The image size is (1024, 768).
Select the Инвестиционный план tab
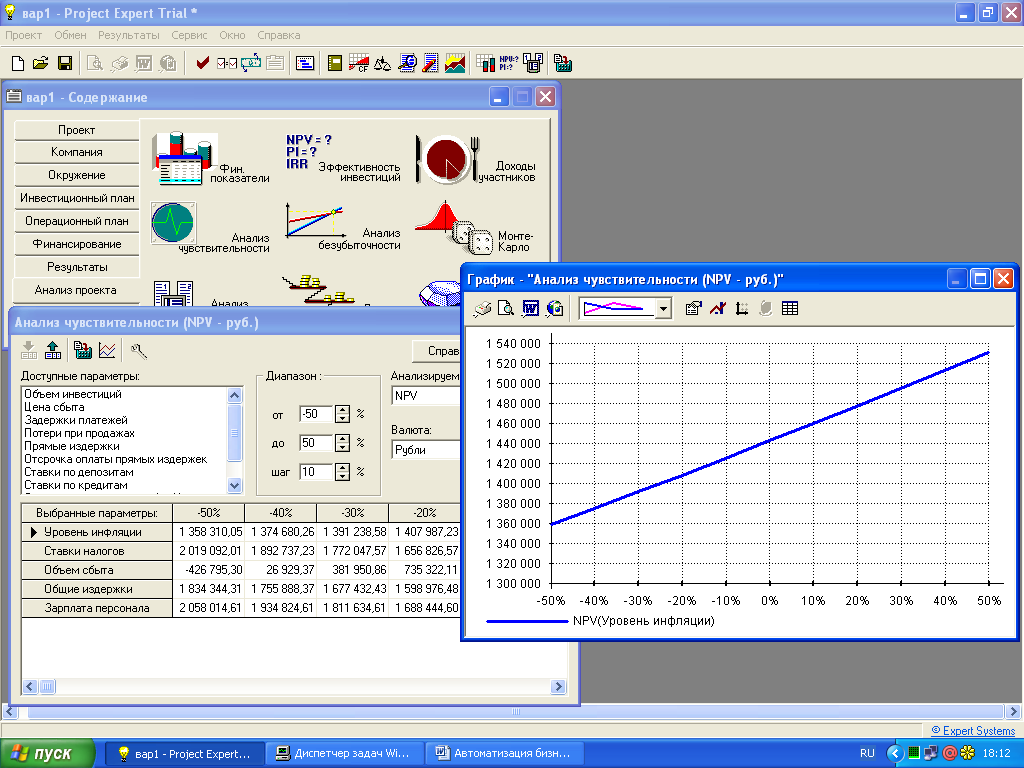pyautogui.click(x=76, y=198)
